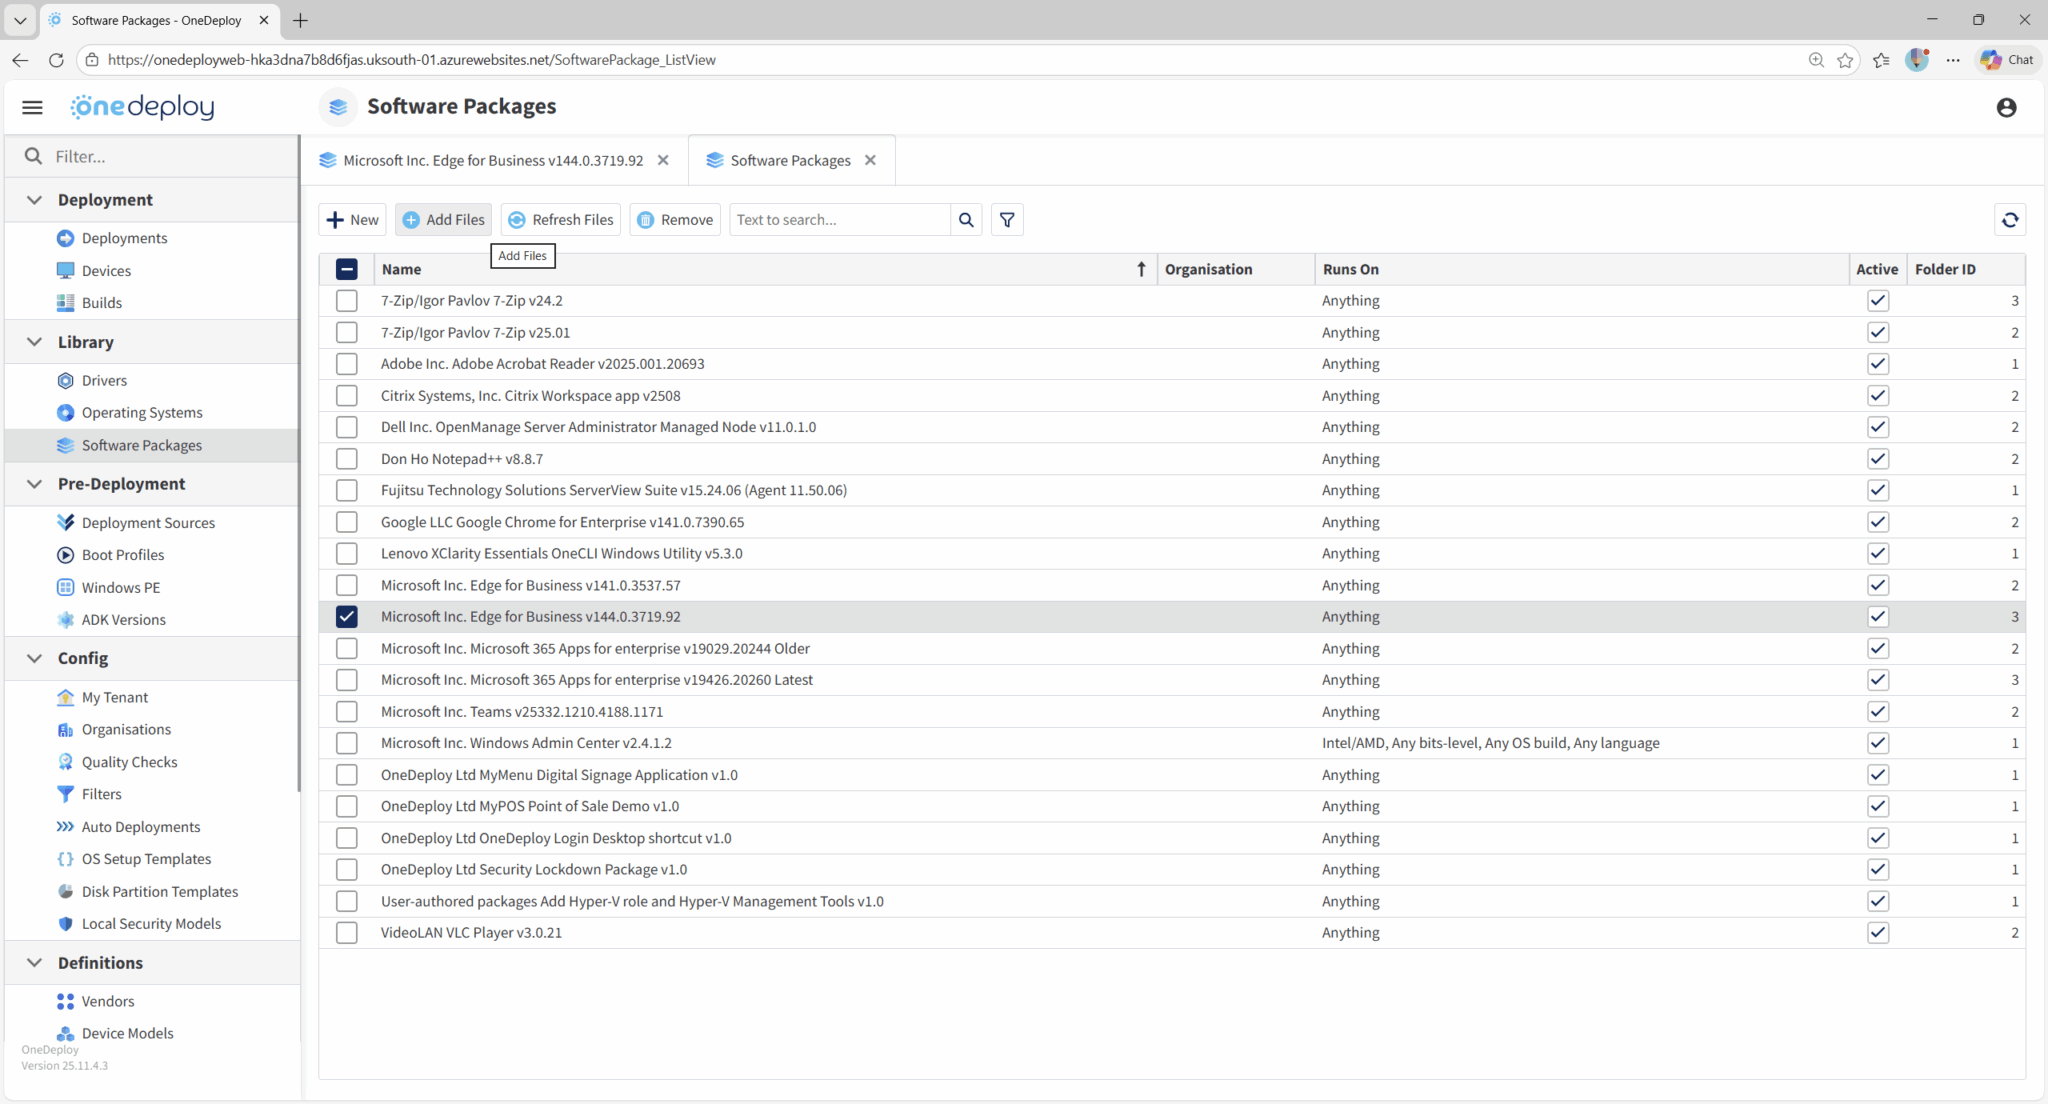Click the browser back arrow
Screen dimensions: 2048x1104
(x=20, y=60)
